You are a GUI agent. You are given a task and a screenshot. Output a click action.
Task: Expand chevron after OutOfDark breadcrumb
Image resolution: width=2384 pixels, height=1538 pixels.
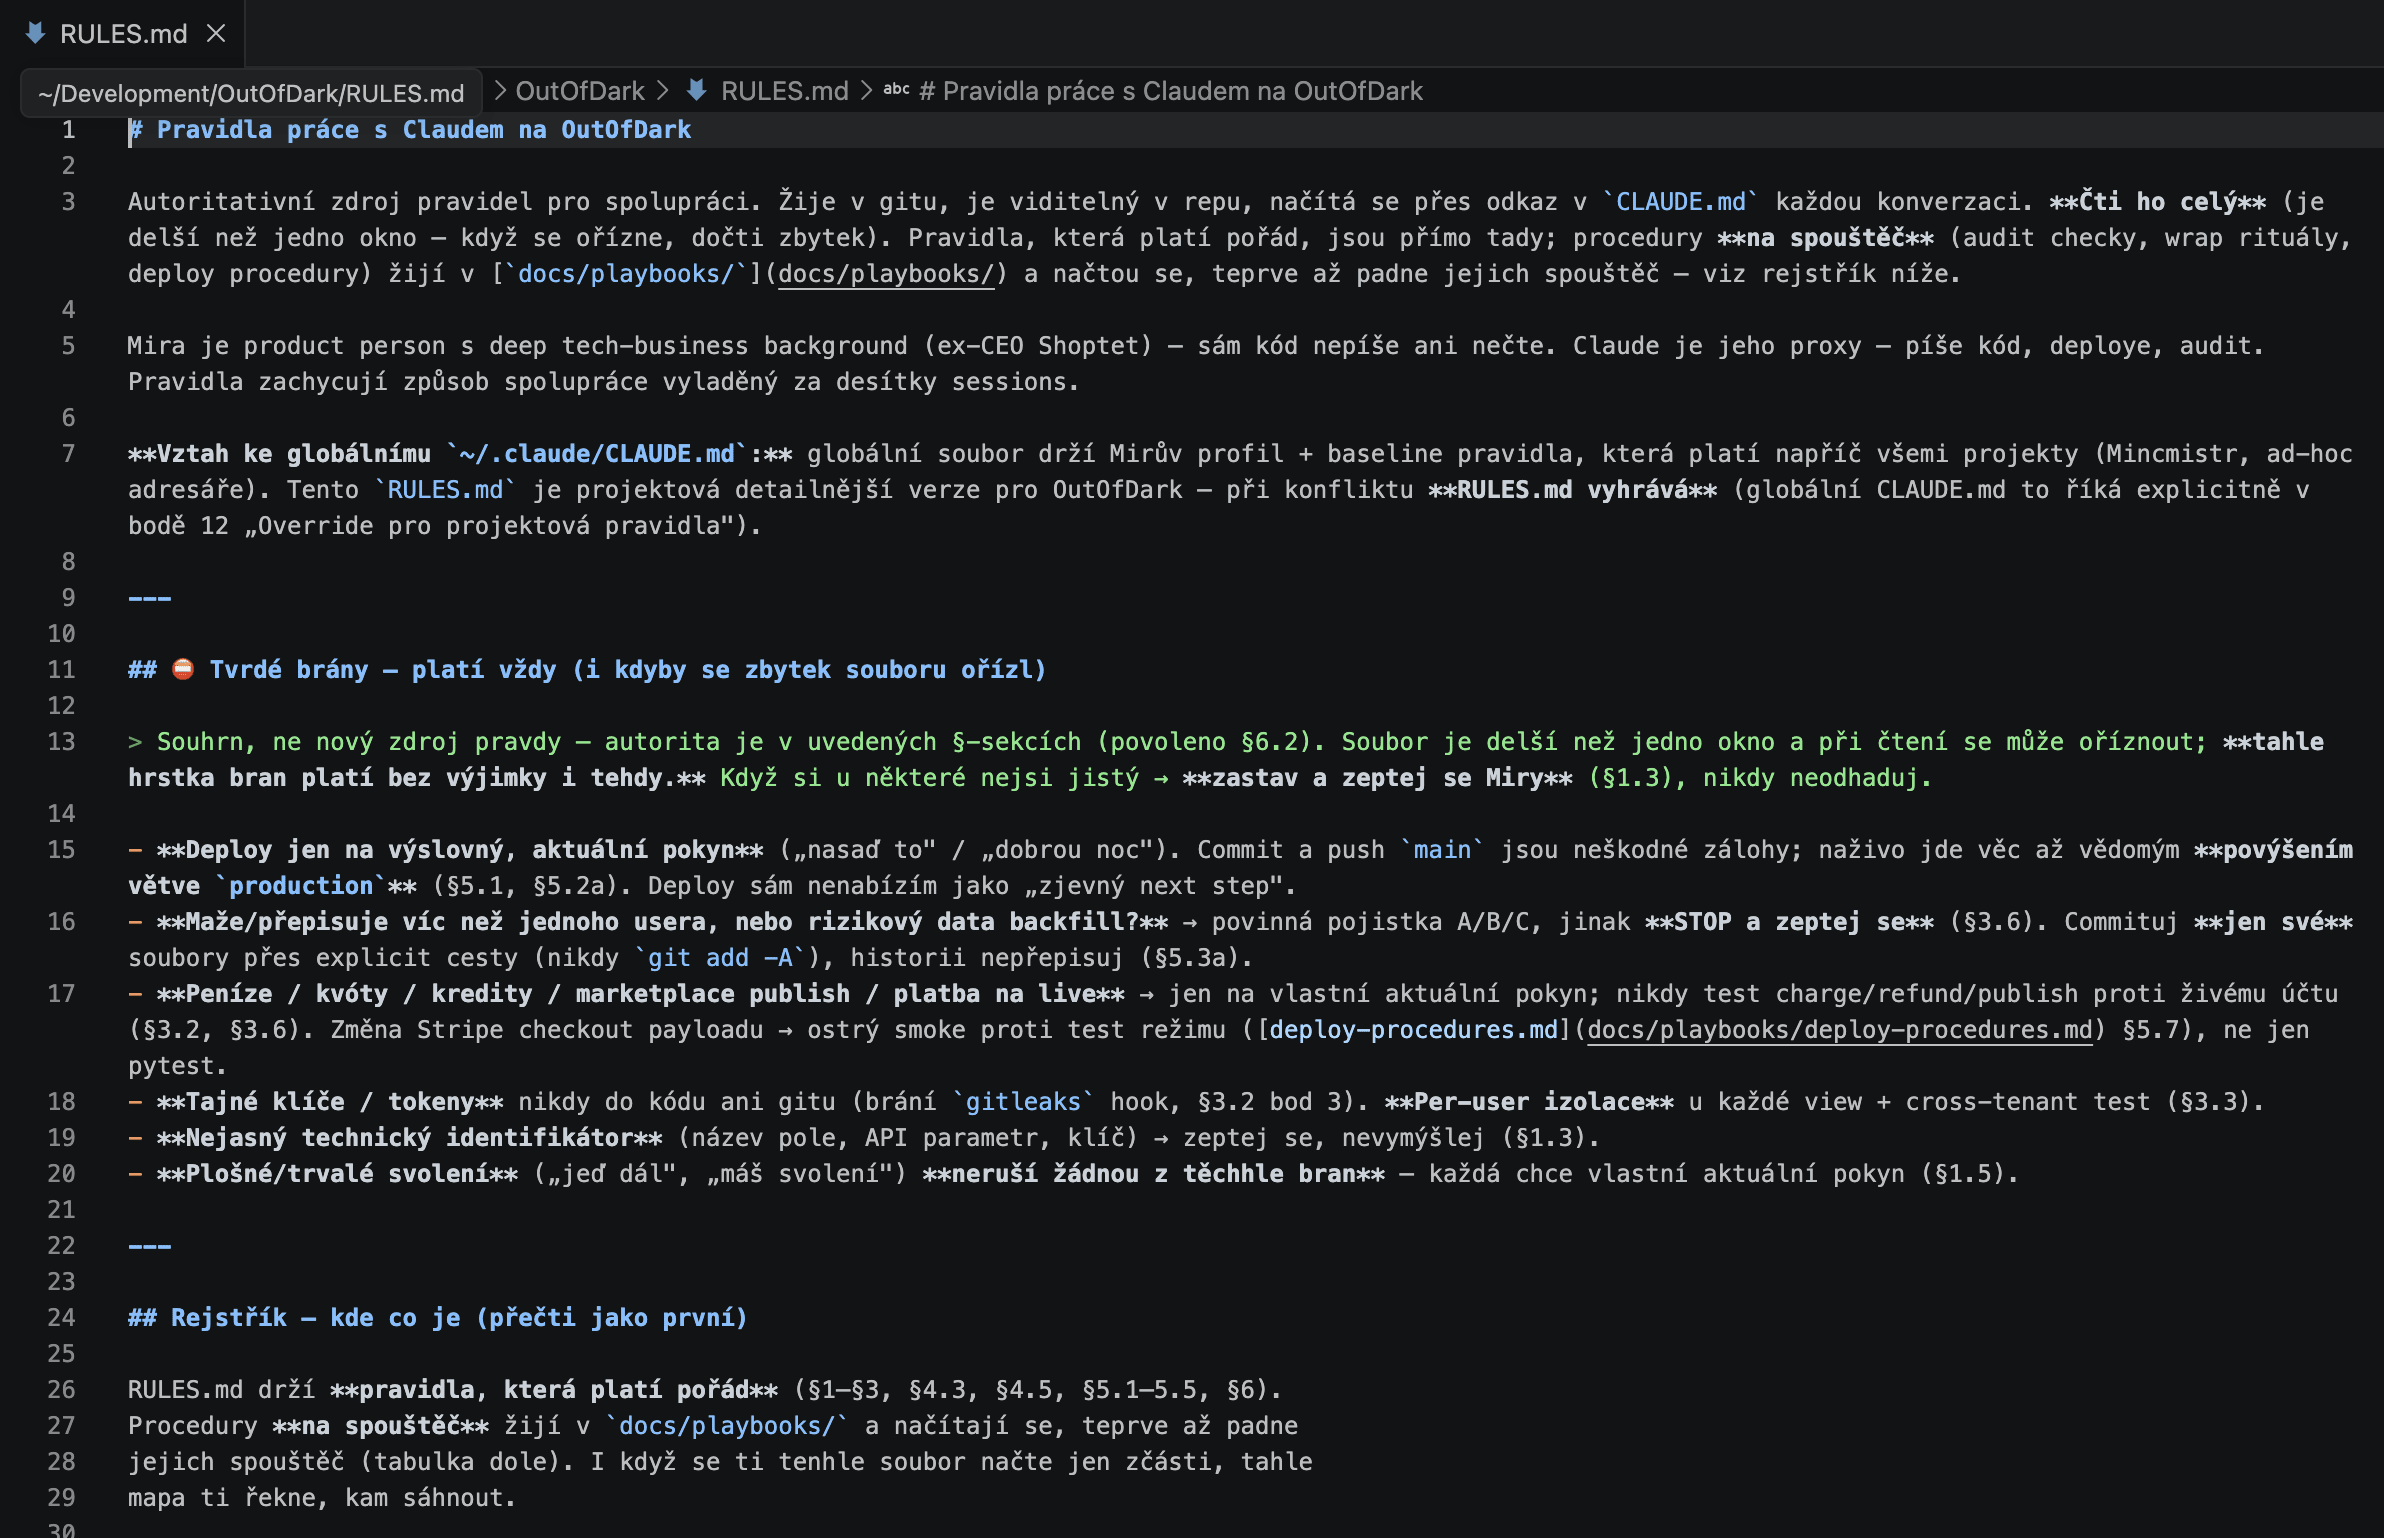tap(663, 91)
